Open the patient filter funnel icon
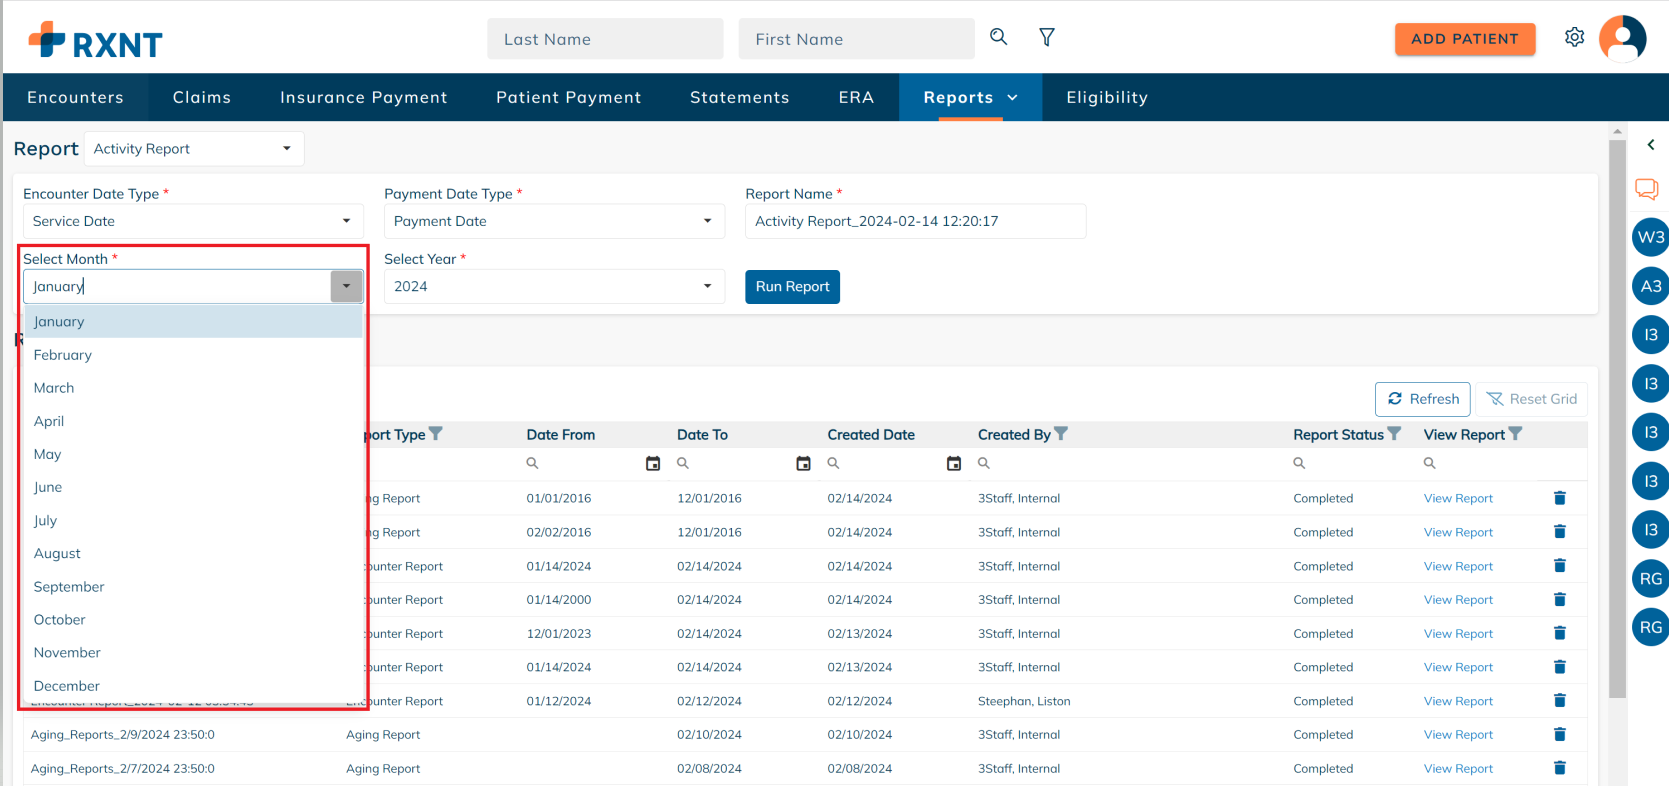The height and width of the screenshot is (786, 1669). point(1047,37)
